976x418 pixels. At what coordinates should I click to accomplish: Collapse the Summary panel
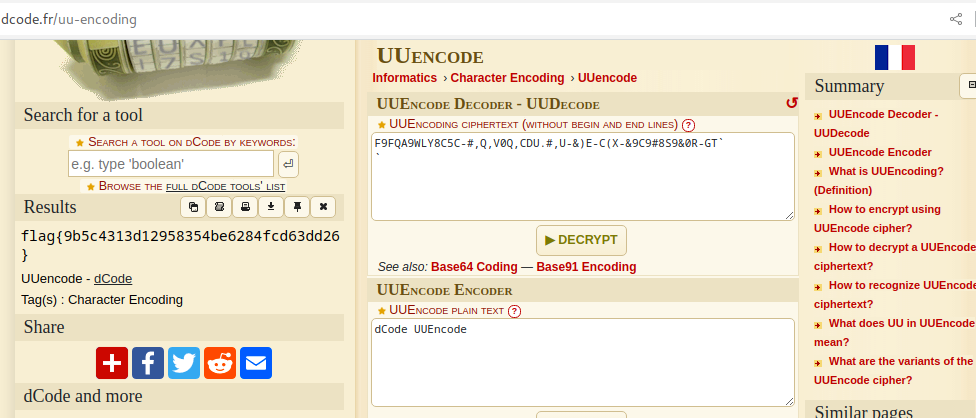point(971,85)
